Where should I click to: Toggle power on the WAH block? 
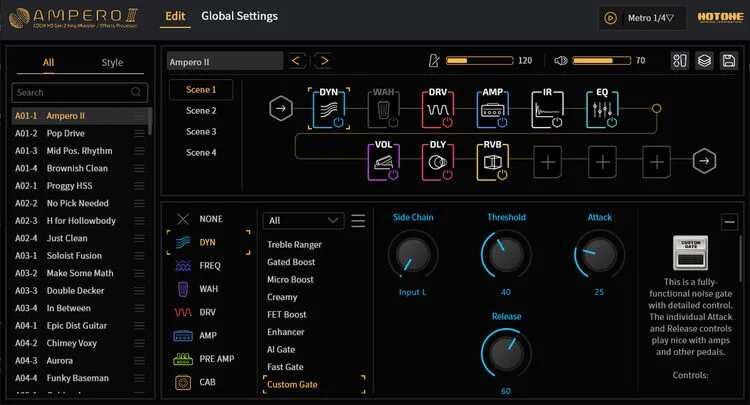(394, 122)
